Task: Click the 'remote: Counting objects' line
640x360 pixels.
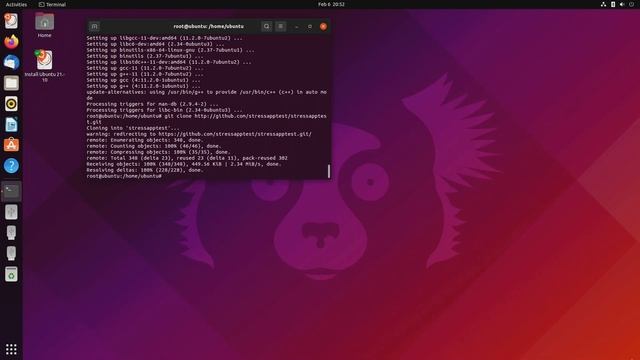Action: point(153,146)
